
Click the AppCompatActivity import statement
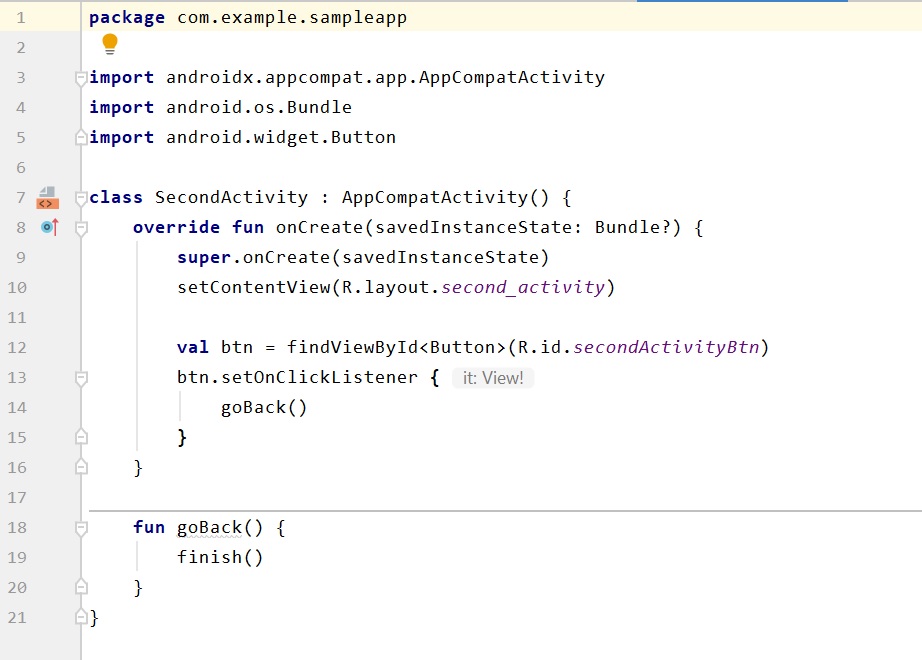[384, 78]
